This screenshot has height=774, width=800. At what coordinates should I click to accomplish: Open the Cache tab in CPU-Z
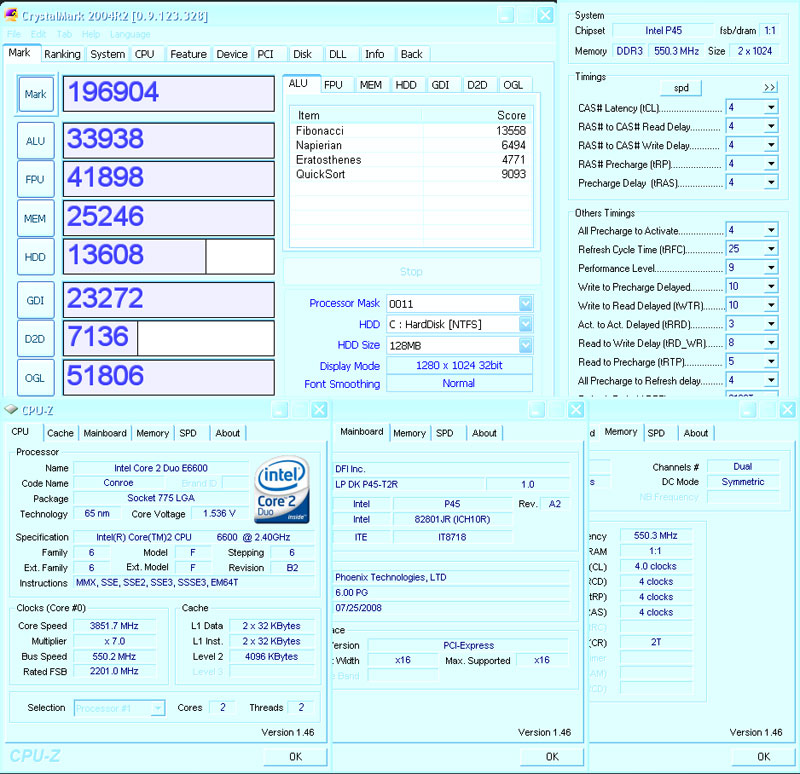coord(60,433)
